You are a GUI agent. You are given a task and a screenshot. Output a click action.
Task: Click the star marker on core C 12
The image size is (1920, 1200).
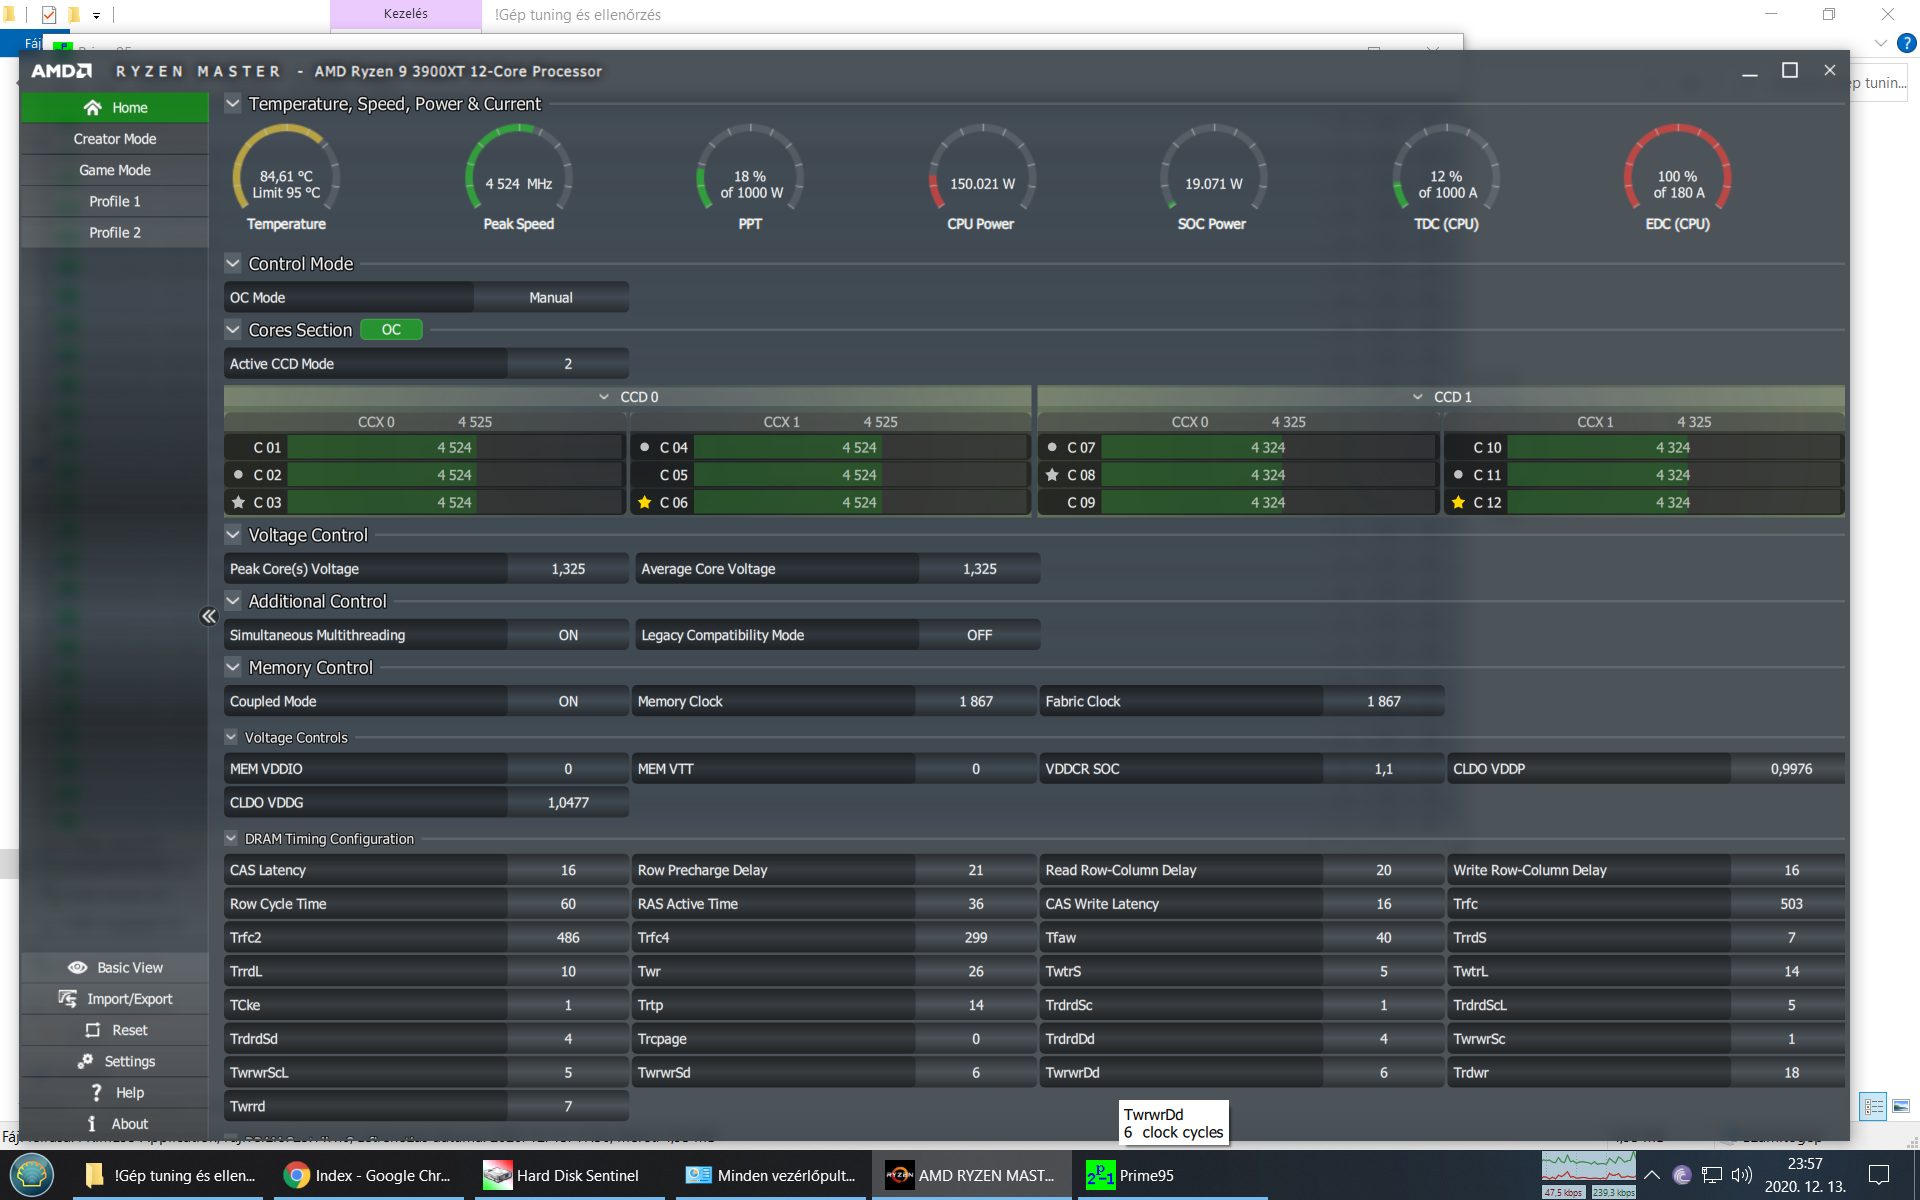[1458, 502]
